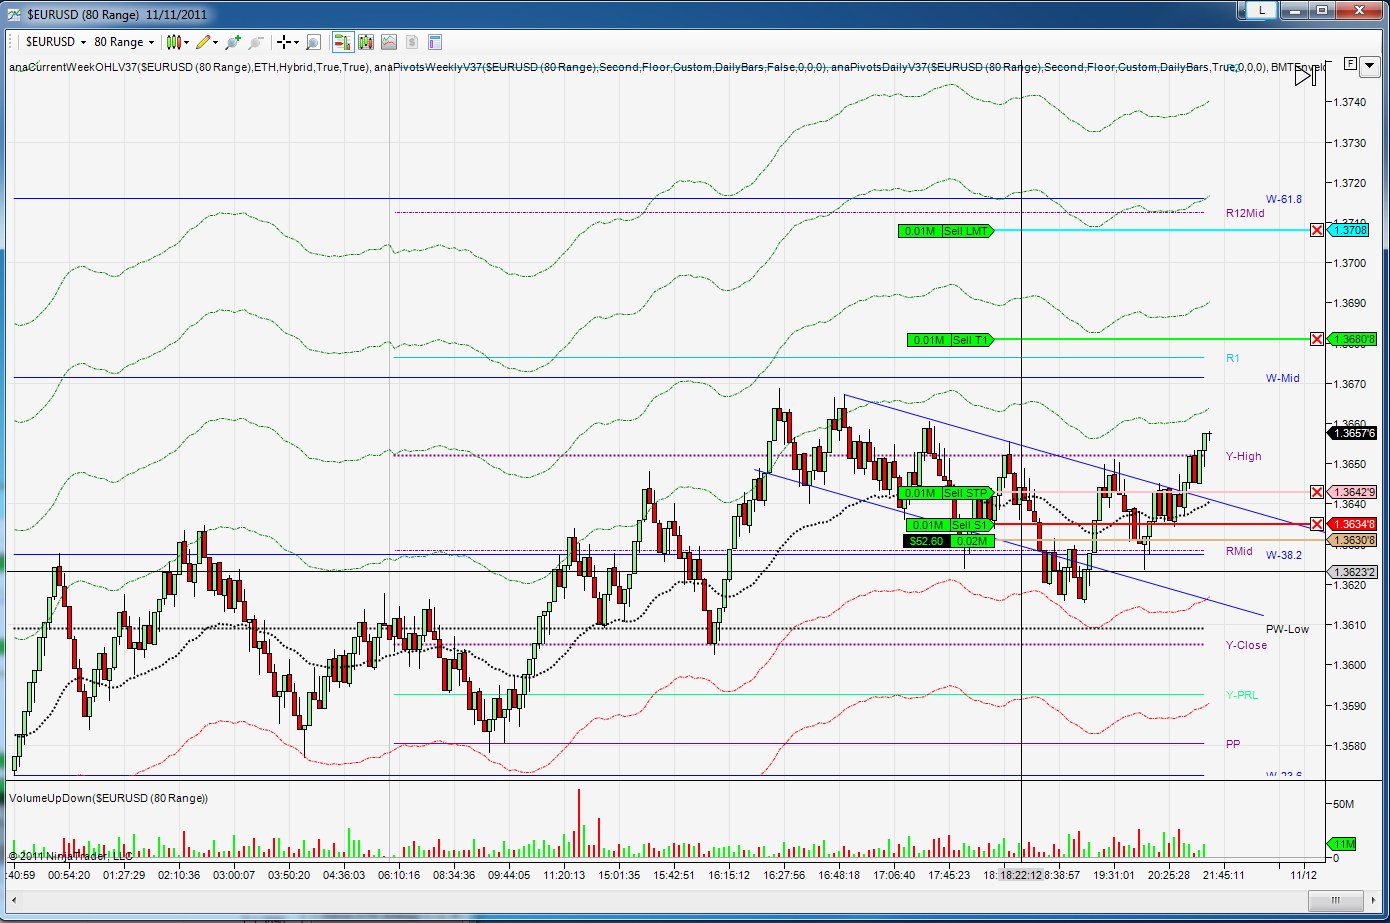This screenshot has height=923, width=1390.
Task: Click the 0.02M position size marker
Action: 974,541
